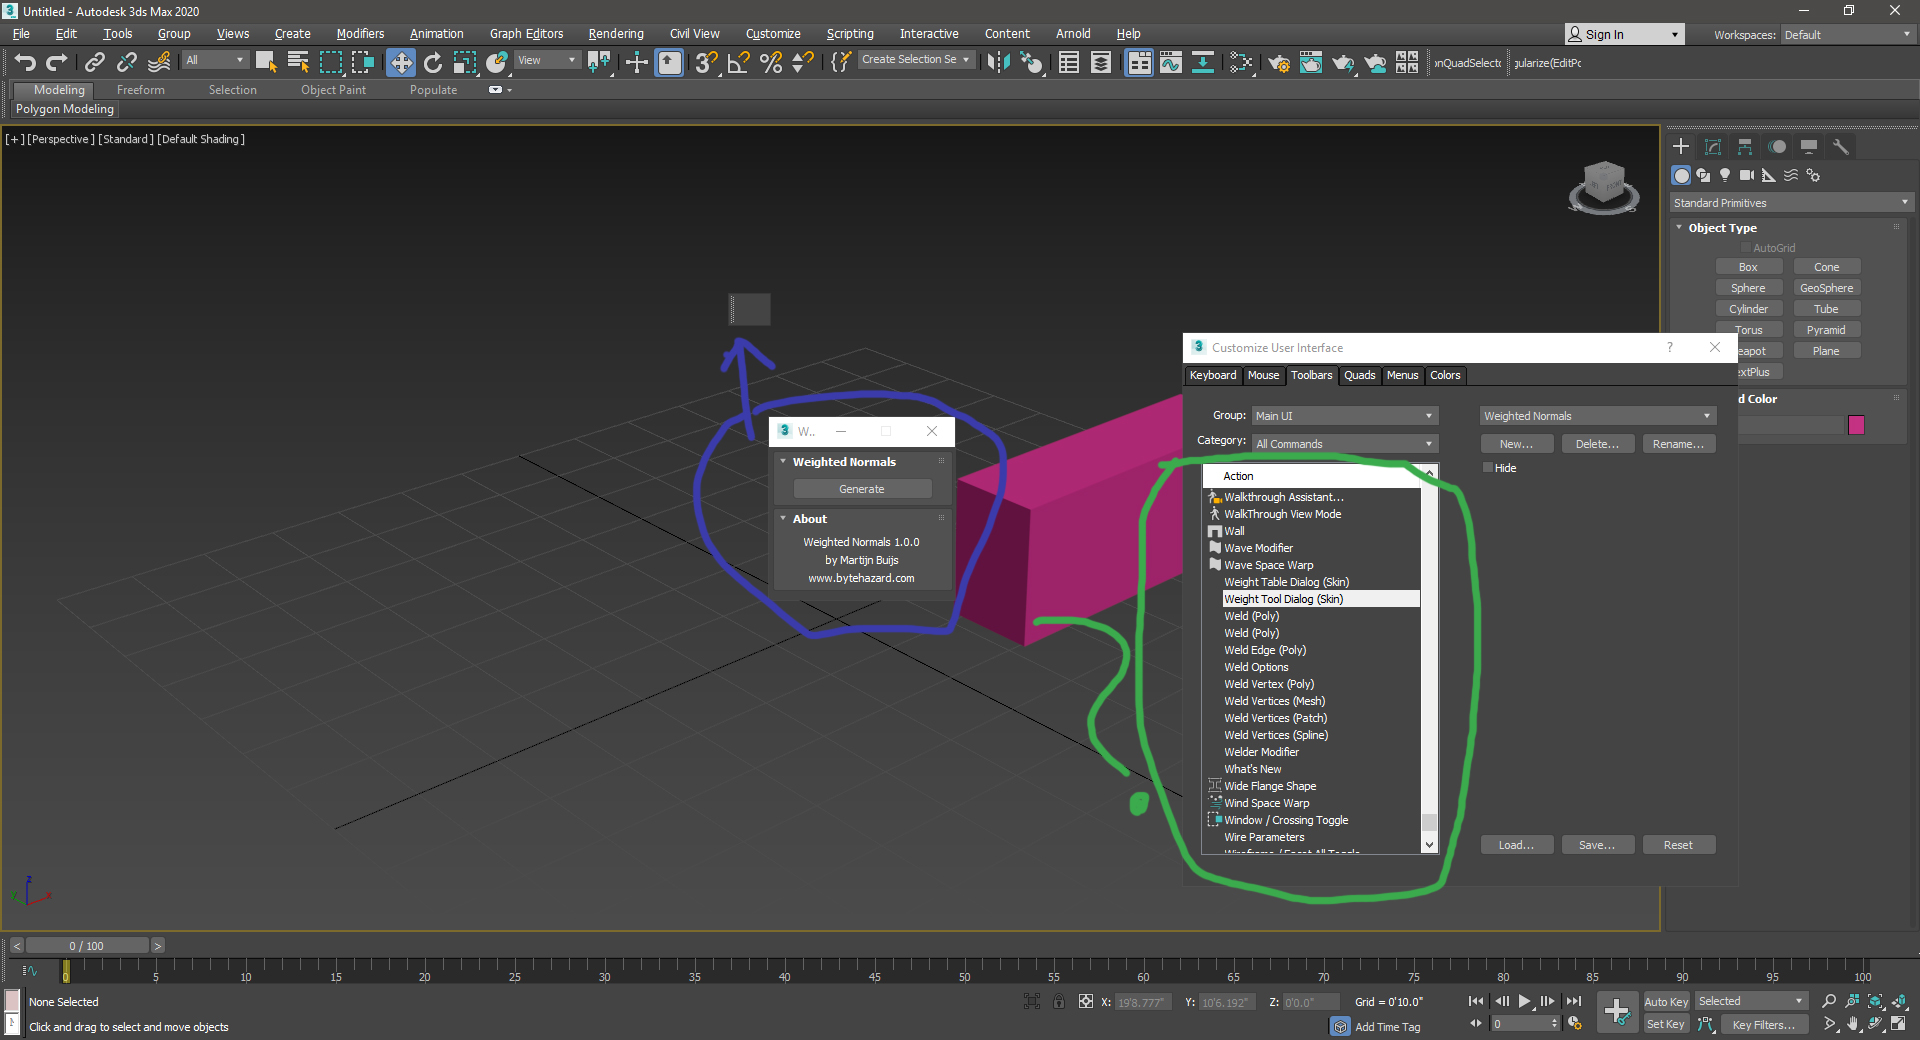Click the Selection Lock padlock icon
This screenshot has height=1040, width=1920.
[1058, 1001]
